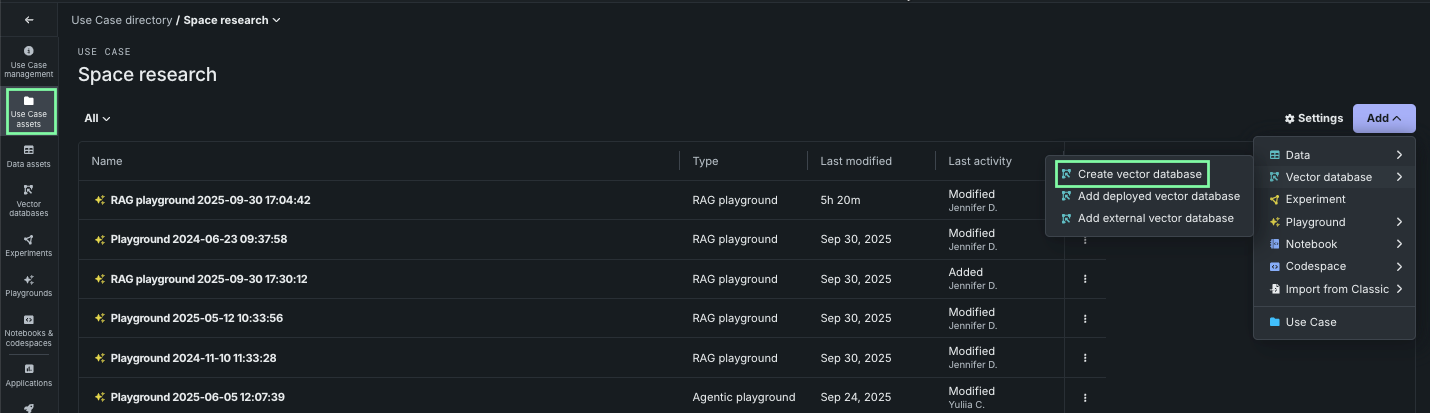Open Experiments in sidebar

click(29, 245)
